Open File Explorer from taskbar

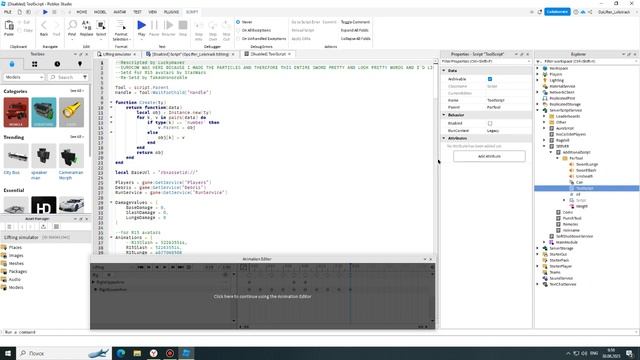137,353
